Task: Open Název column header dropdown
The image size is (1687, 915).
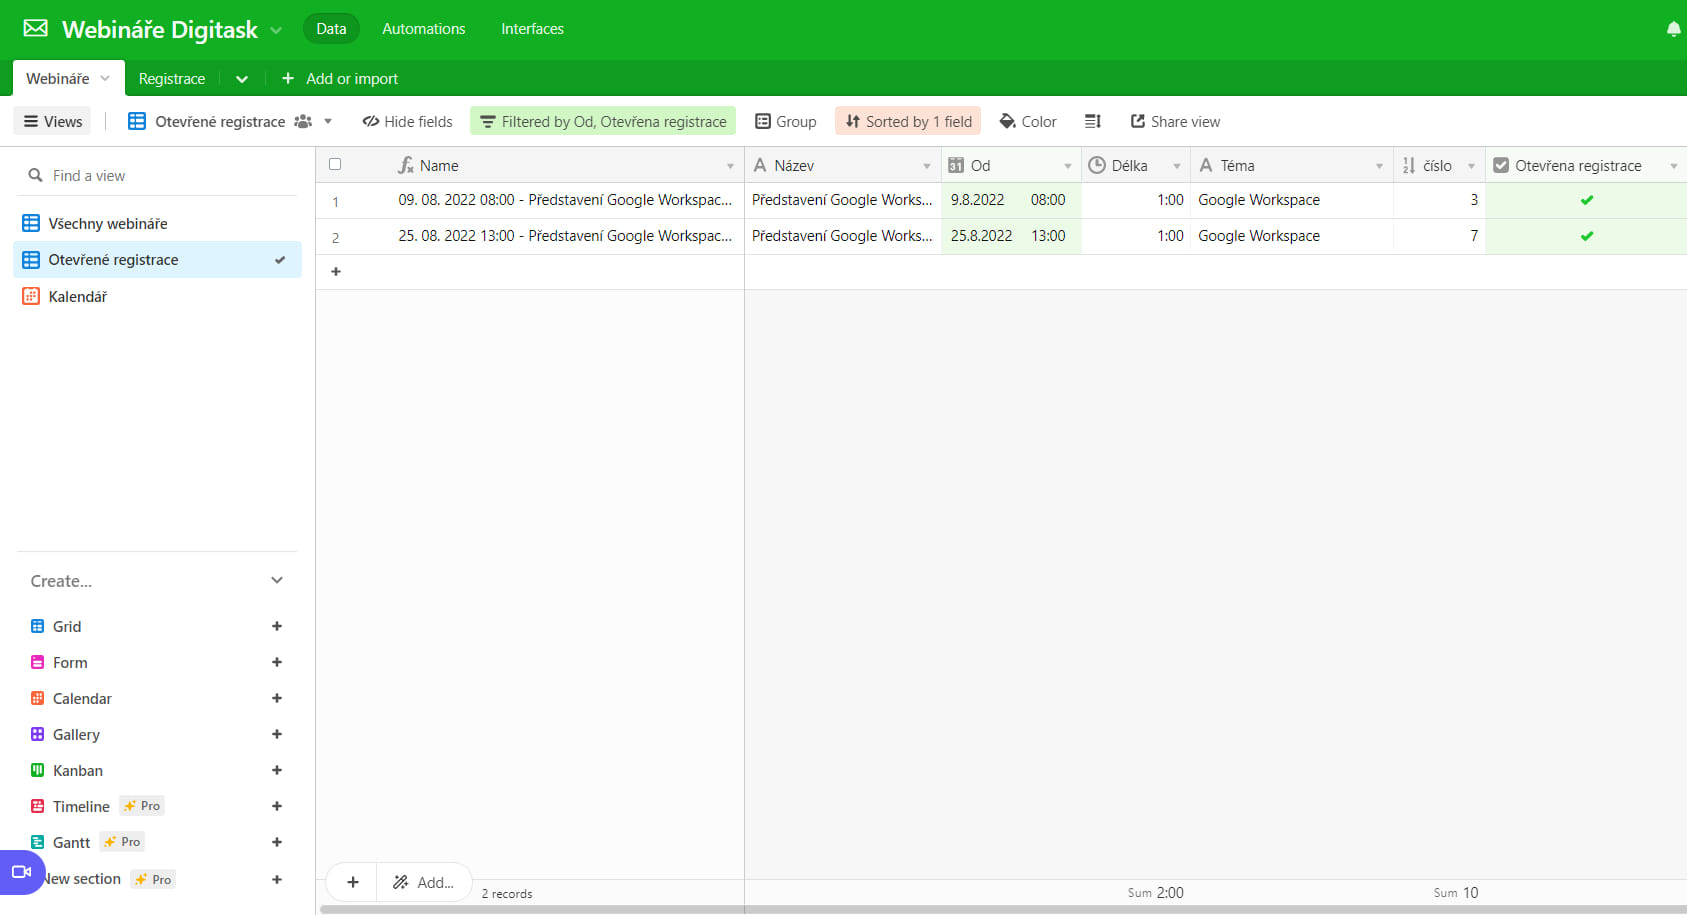Action: 927,166
